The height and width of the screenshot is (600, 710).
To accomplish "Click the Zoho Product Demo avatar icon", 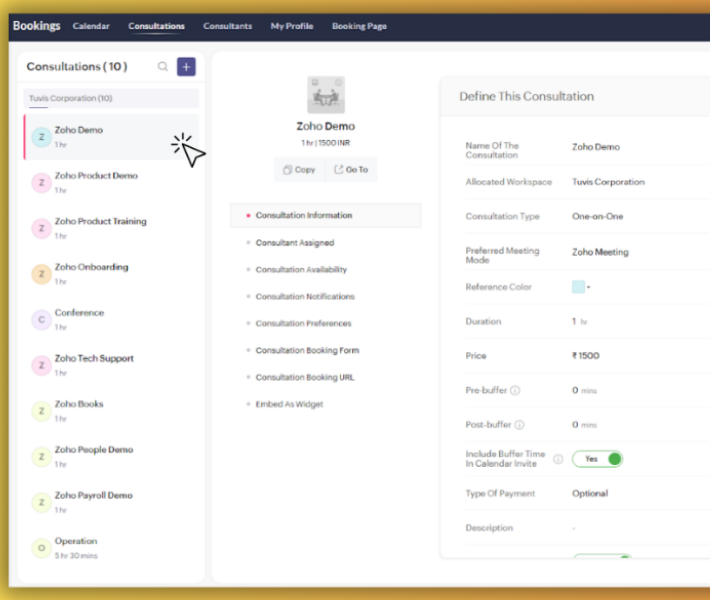I will point(41,182).
